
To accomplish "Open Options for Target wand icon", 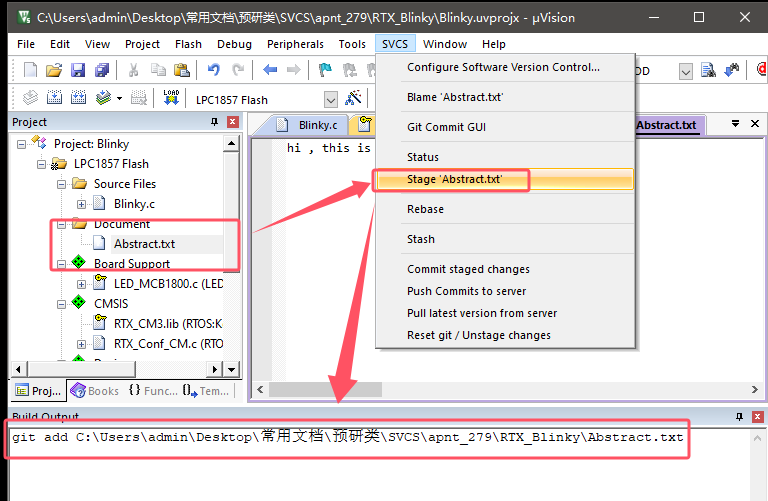I will pos(354,99).
